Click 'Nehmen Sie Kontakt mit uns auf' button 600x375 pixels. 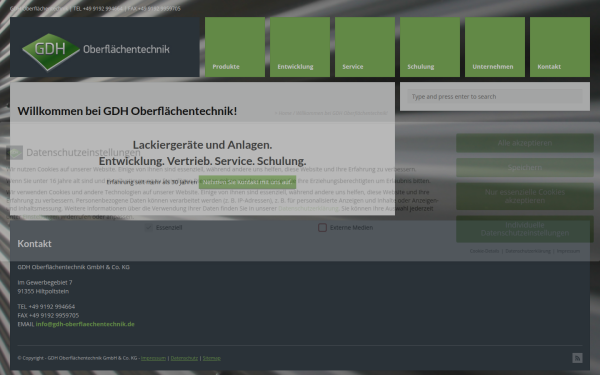pyautogui.click(x=247, y=182)
